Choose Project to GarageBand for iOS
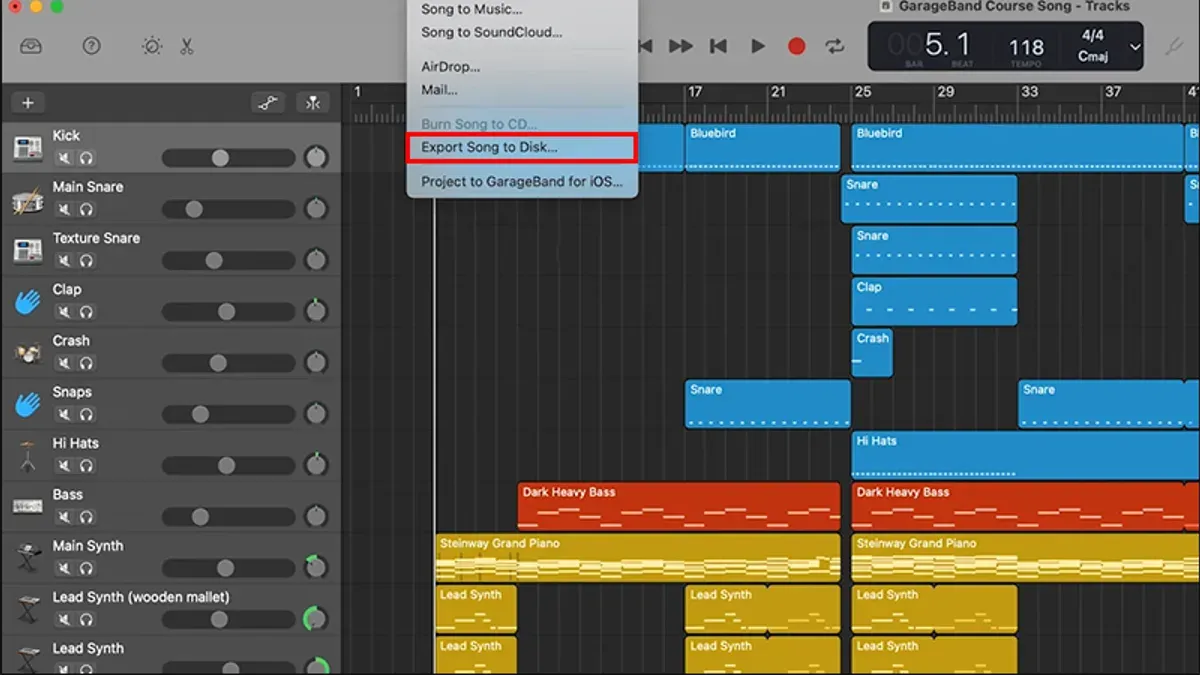The width and height of the screenshot is (1200, 675). coord(522,182)
